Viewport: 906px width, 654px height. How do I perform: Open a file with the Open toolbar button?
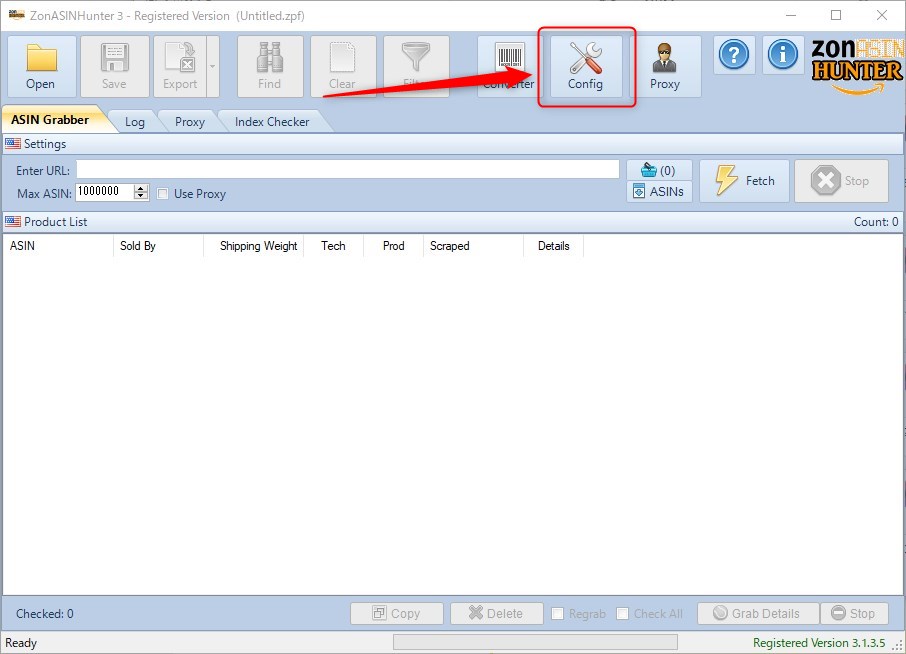click(x=42, y=66)
